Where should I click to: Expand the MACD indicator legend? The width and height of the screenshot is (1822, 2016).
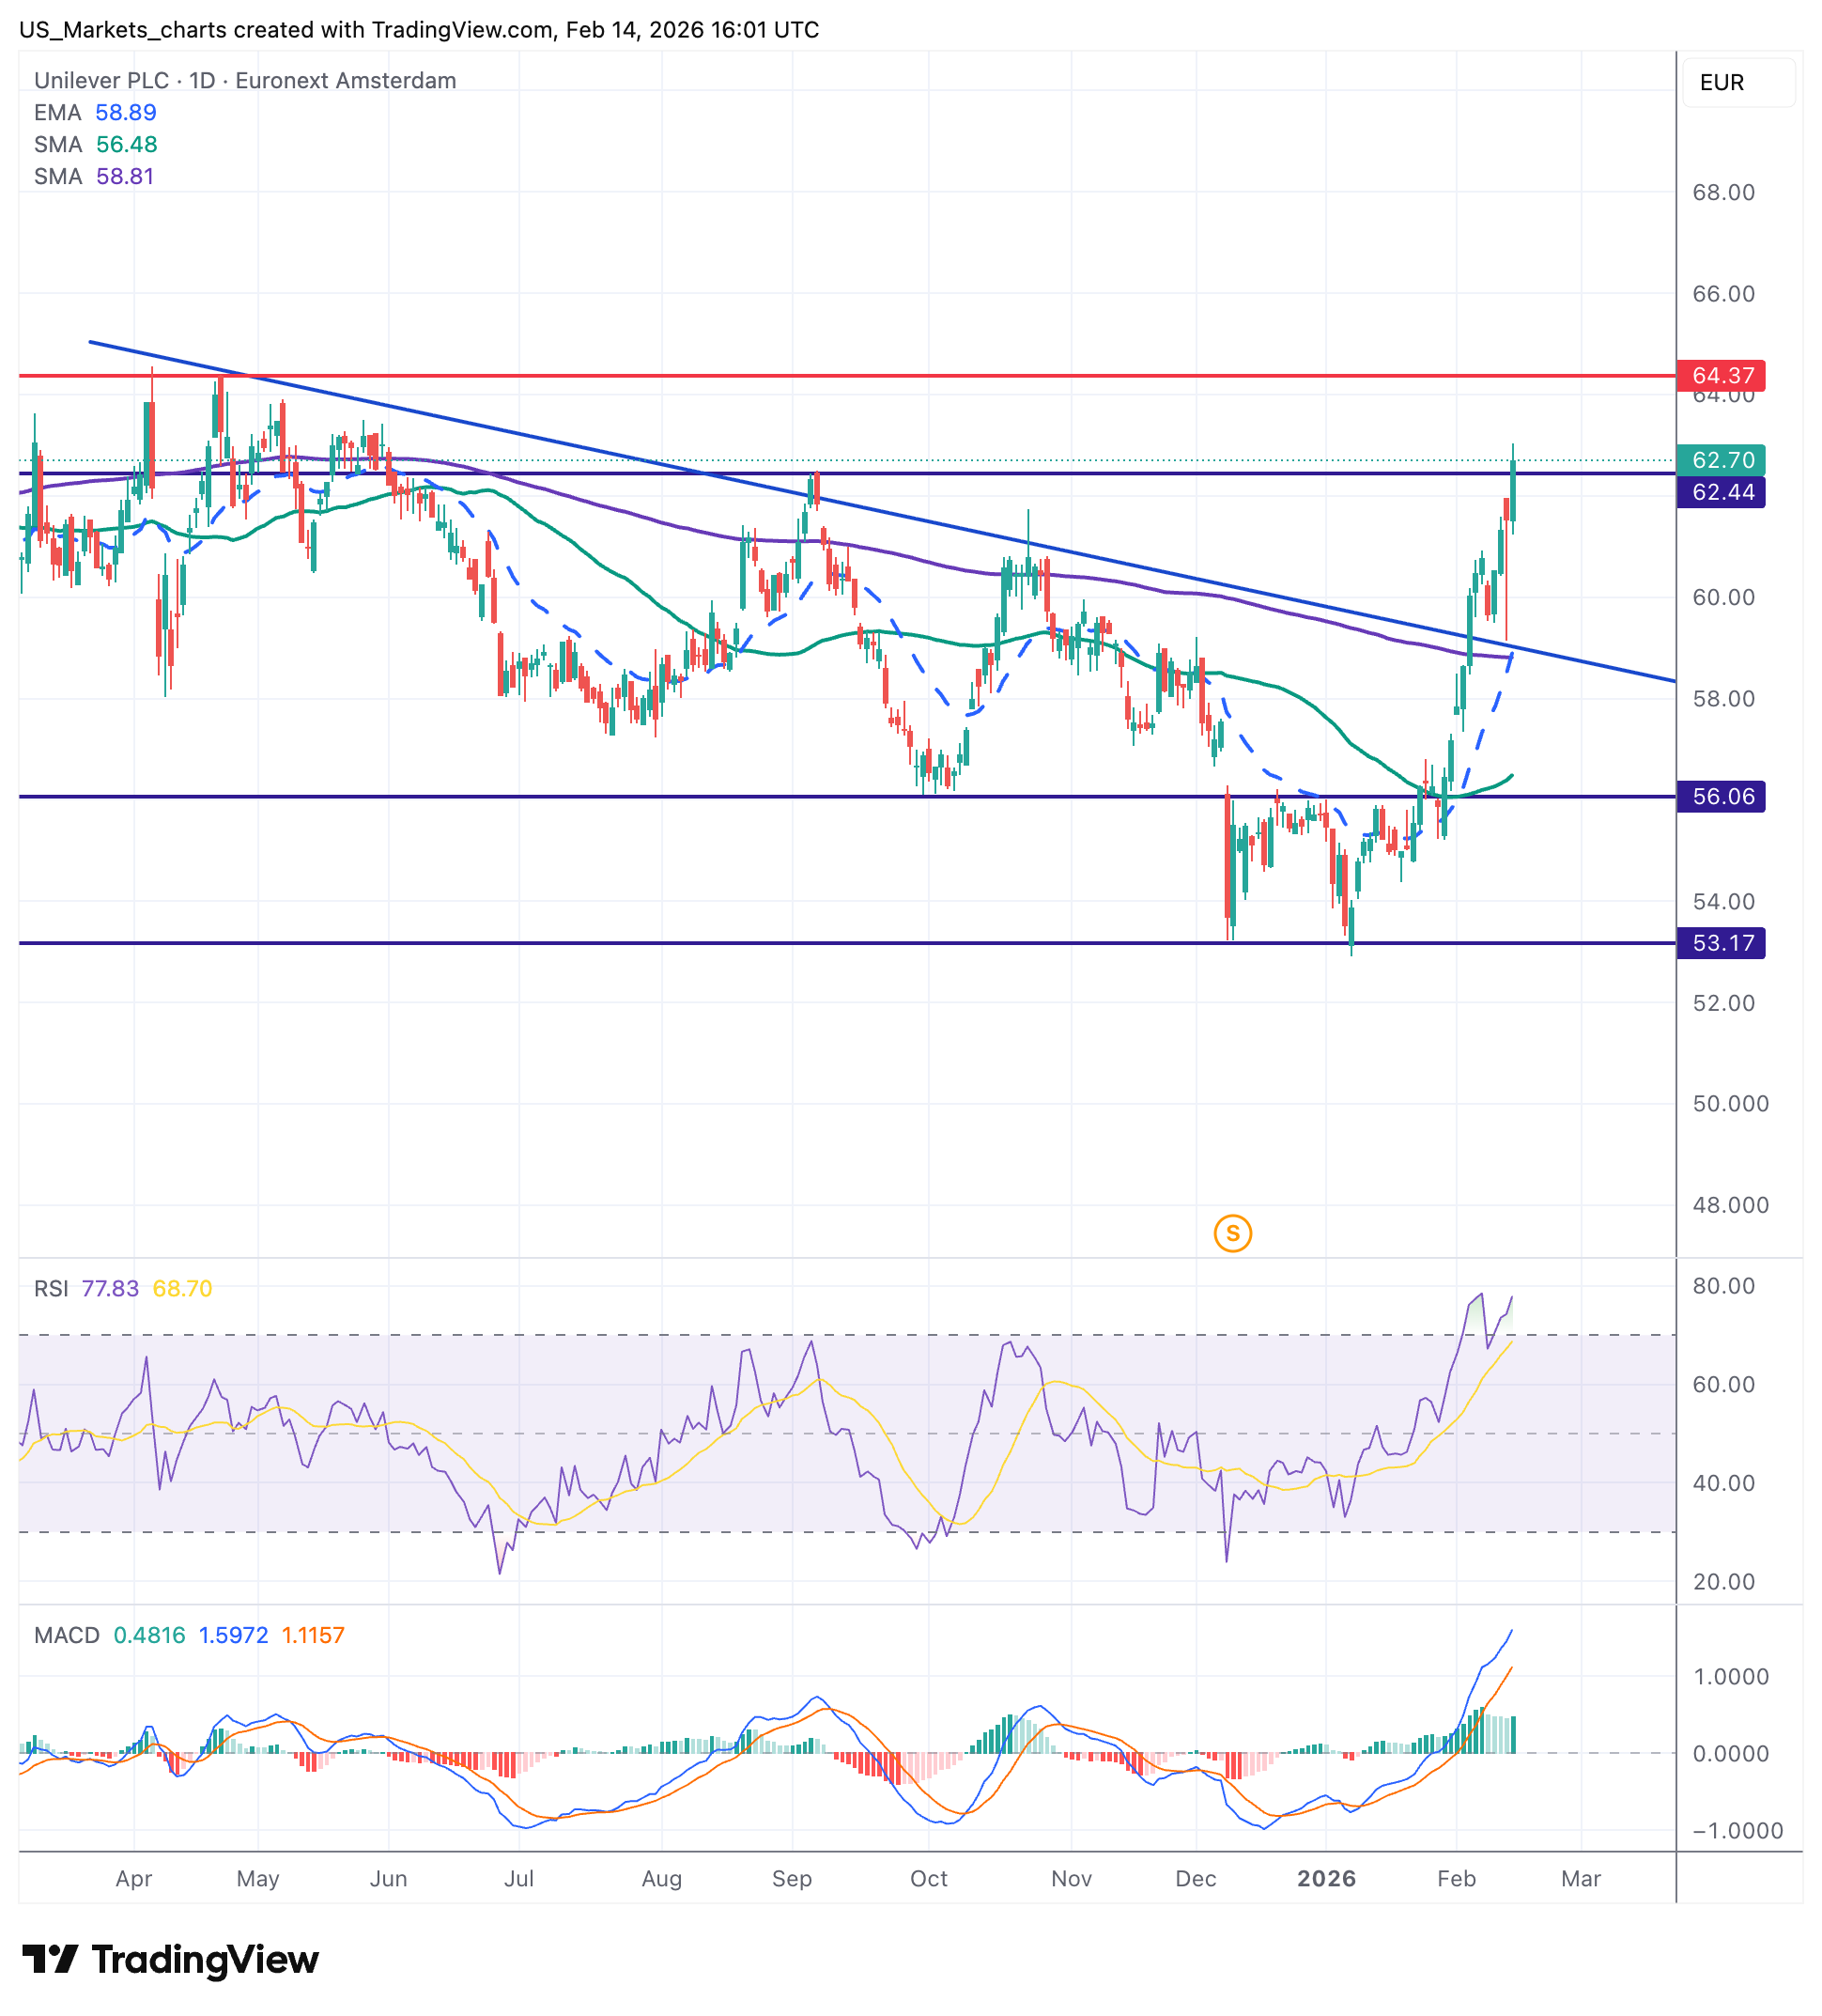pos(66,1635)
